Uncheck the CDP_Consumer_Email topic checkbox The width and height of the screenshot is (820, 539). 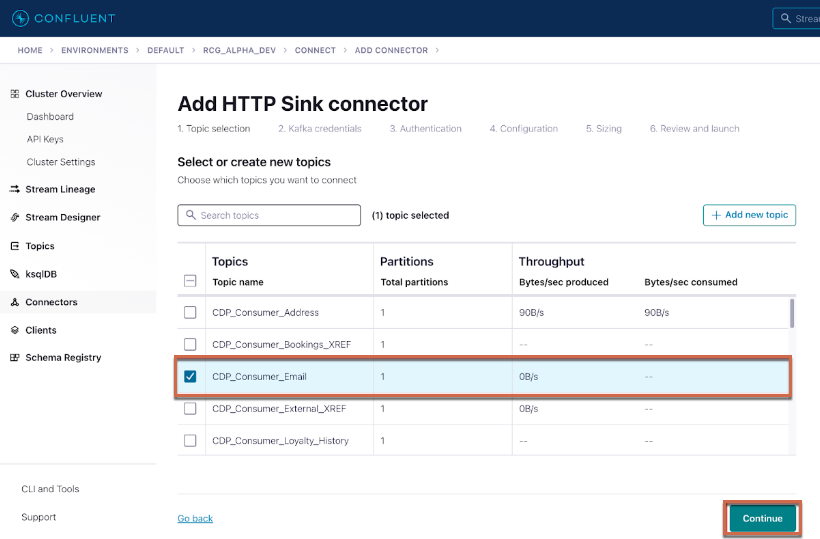(x=190, y=377)
